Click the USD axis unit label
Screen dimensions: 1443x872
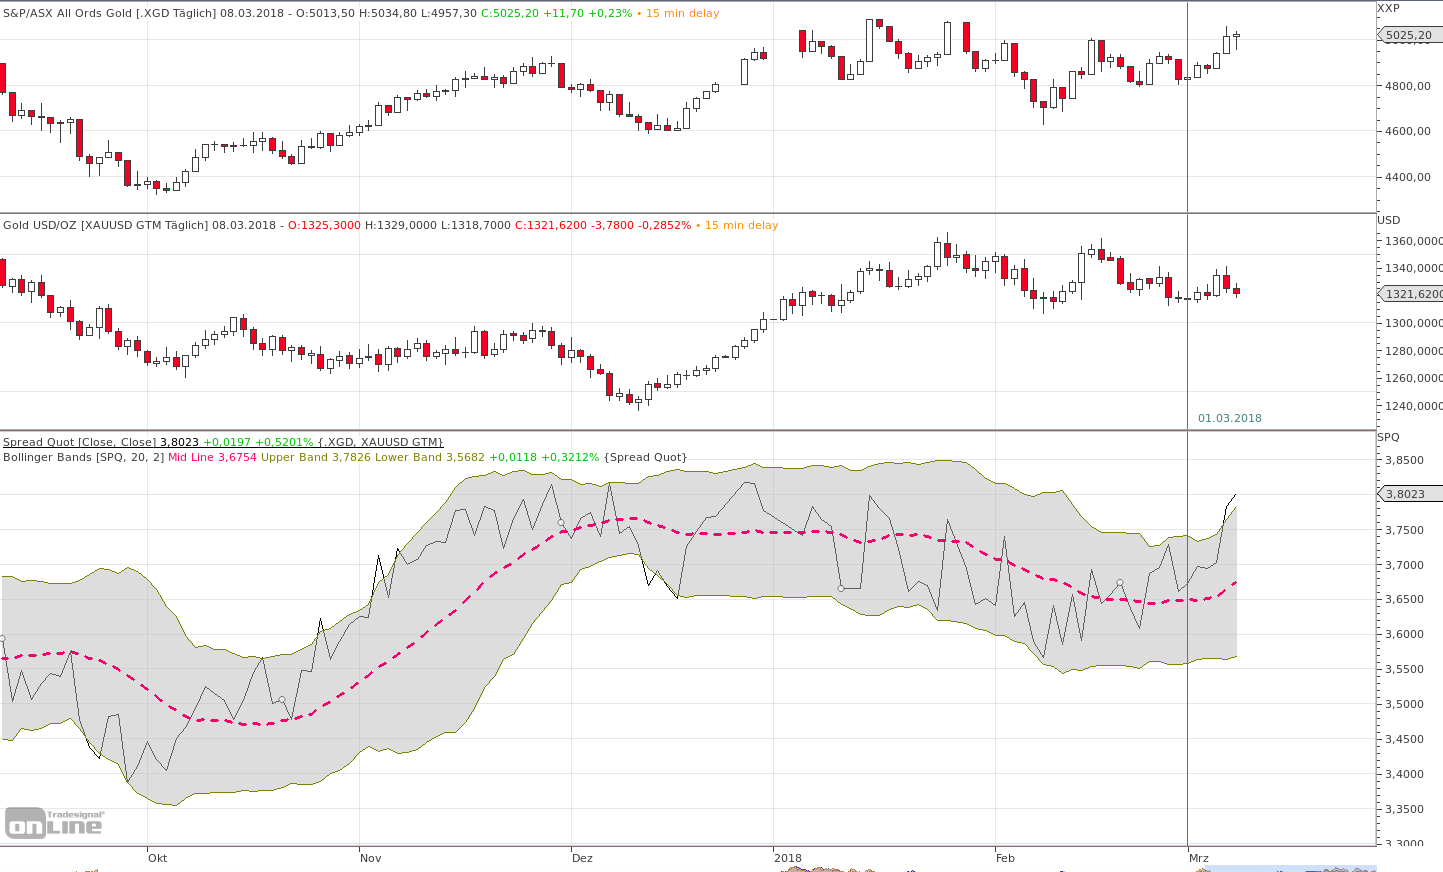1389,220
